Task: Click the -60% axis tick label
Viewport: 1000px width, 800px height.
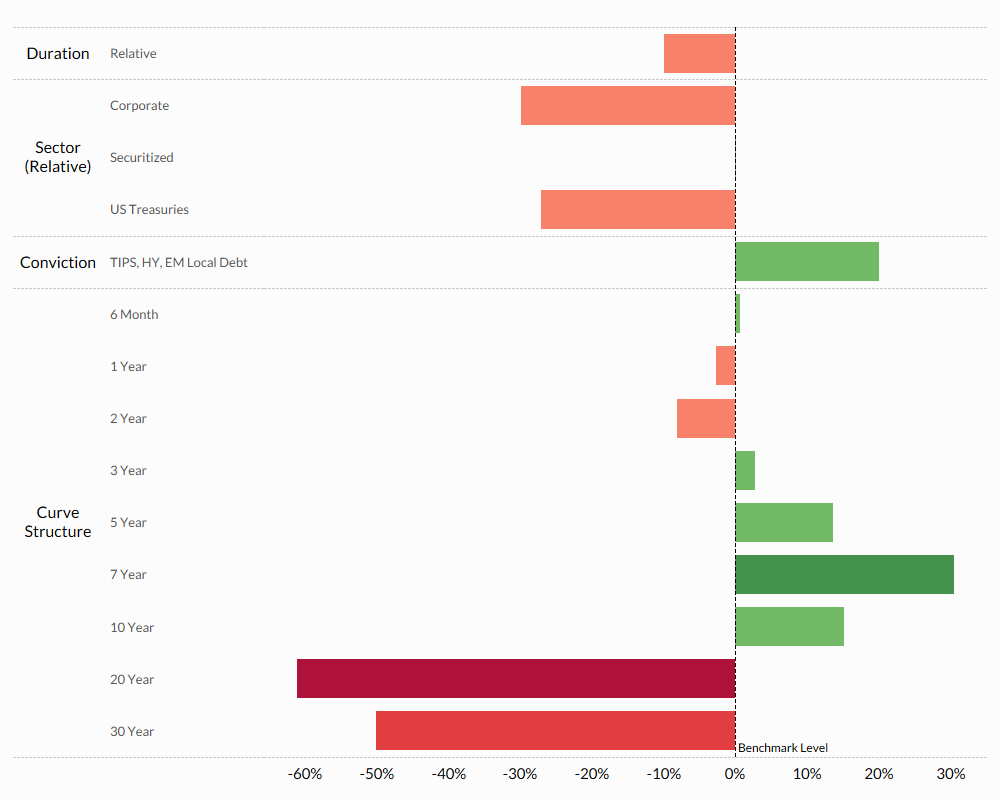Action: (304, 774)
